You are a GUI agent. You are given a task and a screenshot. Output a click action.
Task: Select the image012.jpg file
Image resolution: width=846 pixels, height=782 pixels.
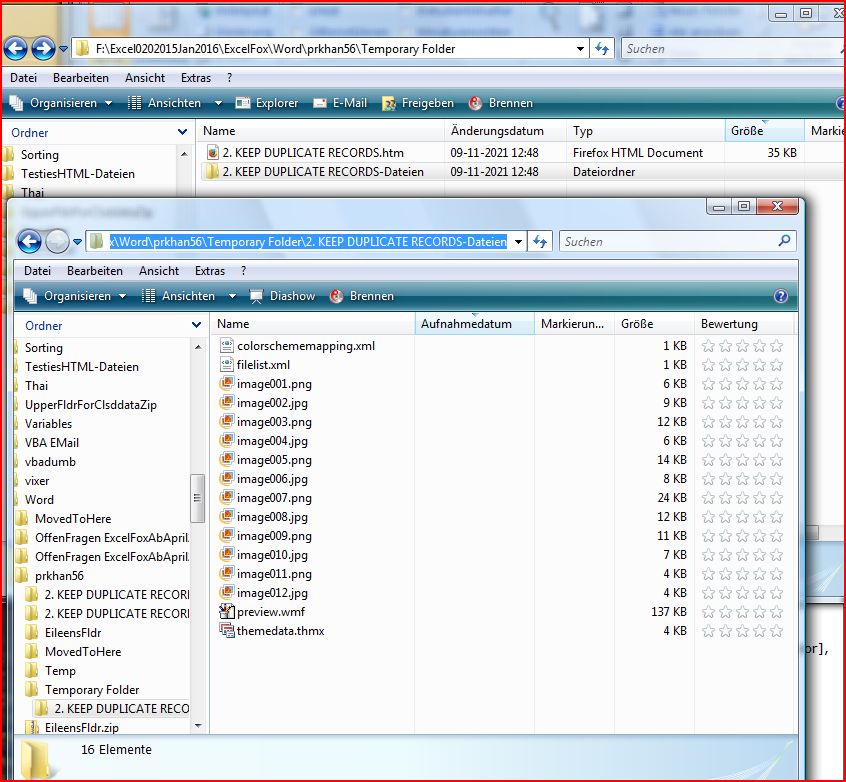272,593
